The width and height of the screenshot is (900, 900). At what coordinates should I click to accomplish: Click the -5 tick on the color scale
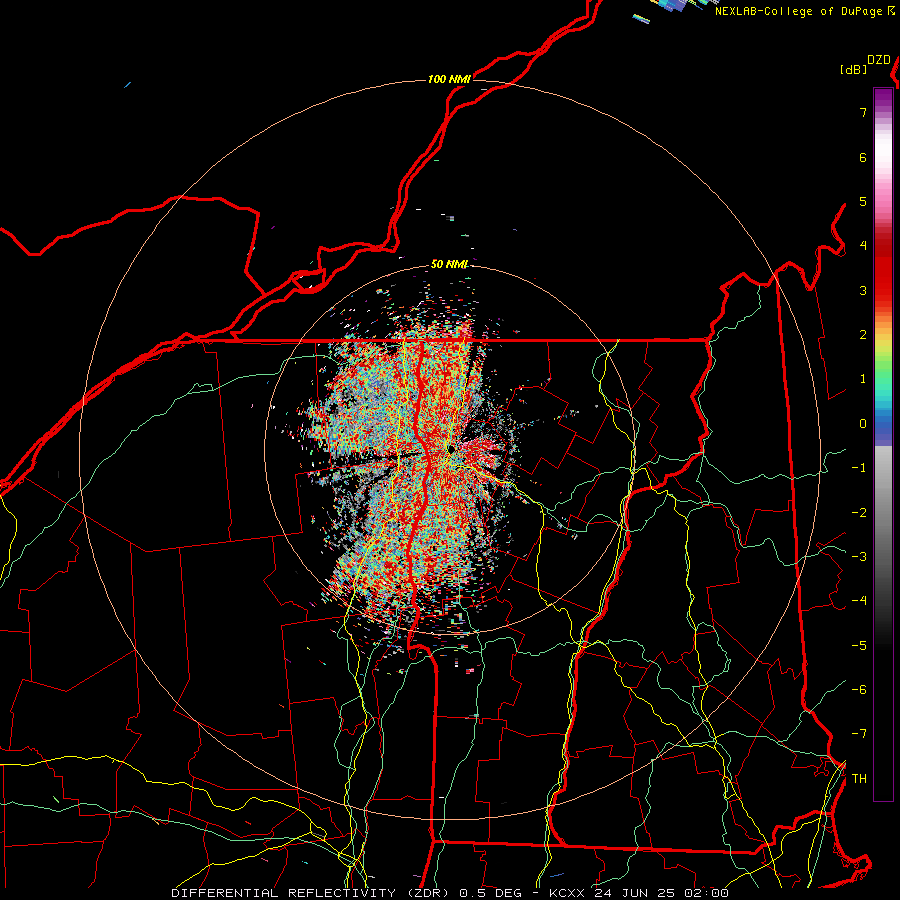(859, 646)
